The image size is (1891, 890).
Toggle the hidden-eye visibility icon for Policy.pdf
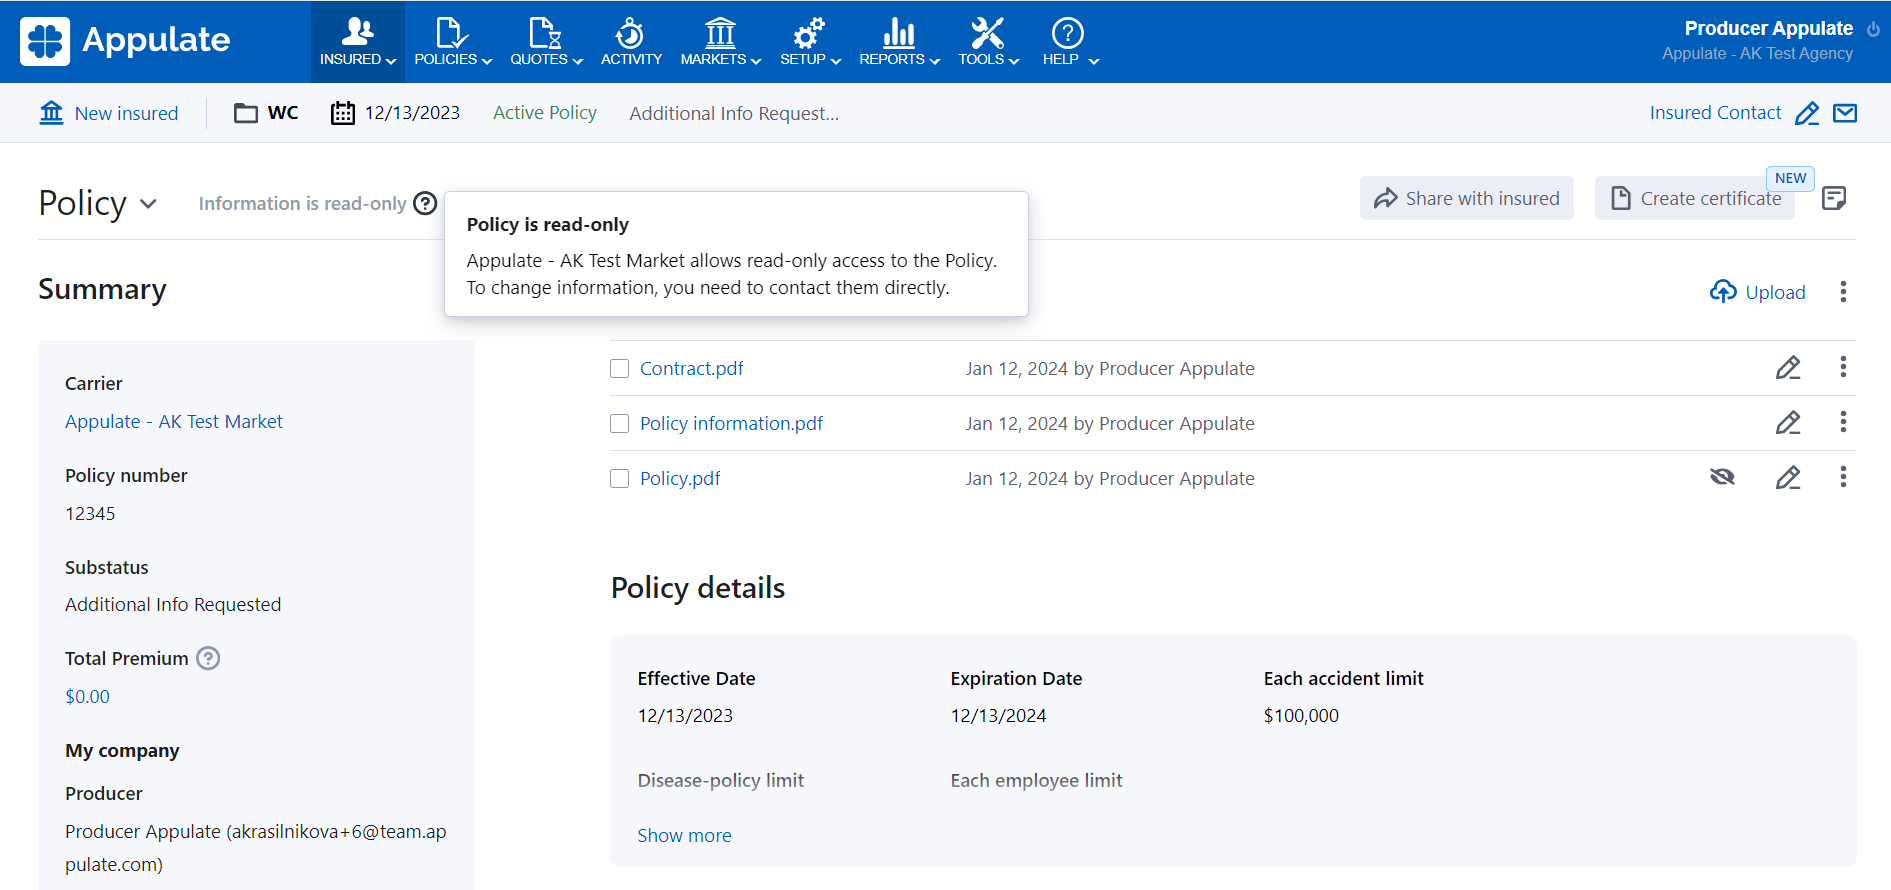pos(1722,477)
